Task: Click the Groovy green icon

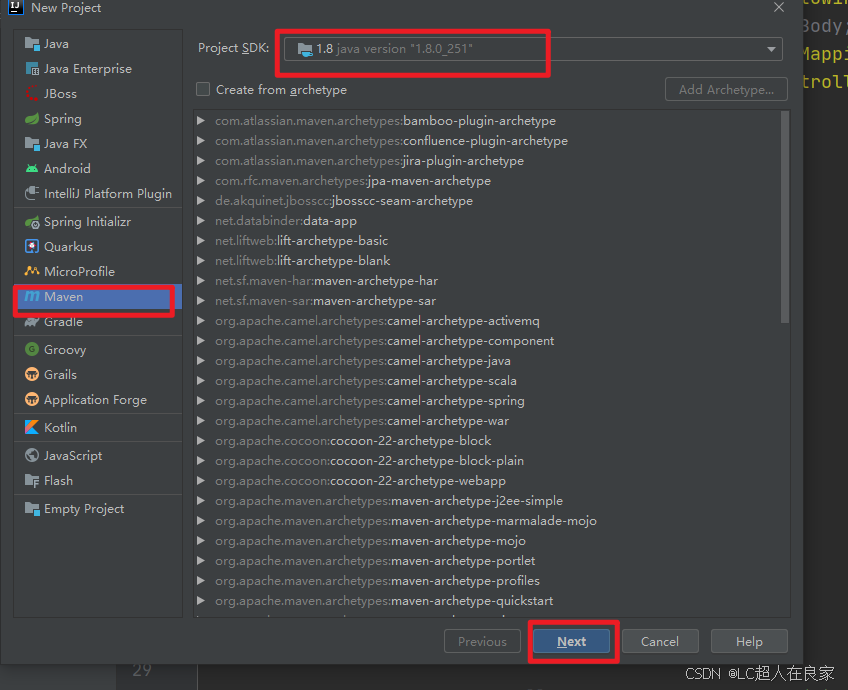Action: [x=32, y=349]
